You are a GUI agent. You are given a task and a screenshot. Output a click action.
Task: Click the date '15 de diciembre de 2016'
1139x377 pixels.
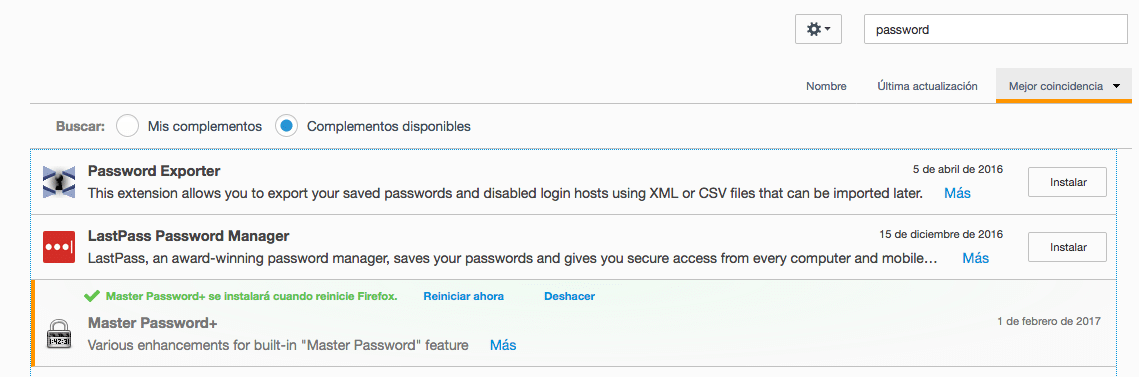941,234
